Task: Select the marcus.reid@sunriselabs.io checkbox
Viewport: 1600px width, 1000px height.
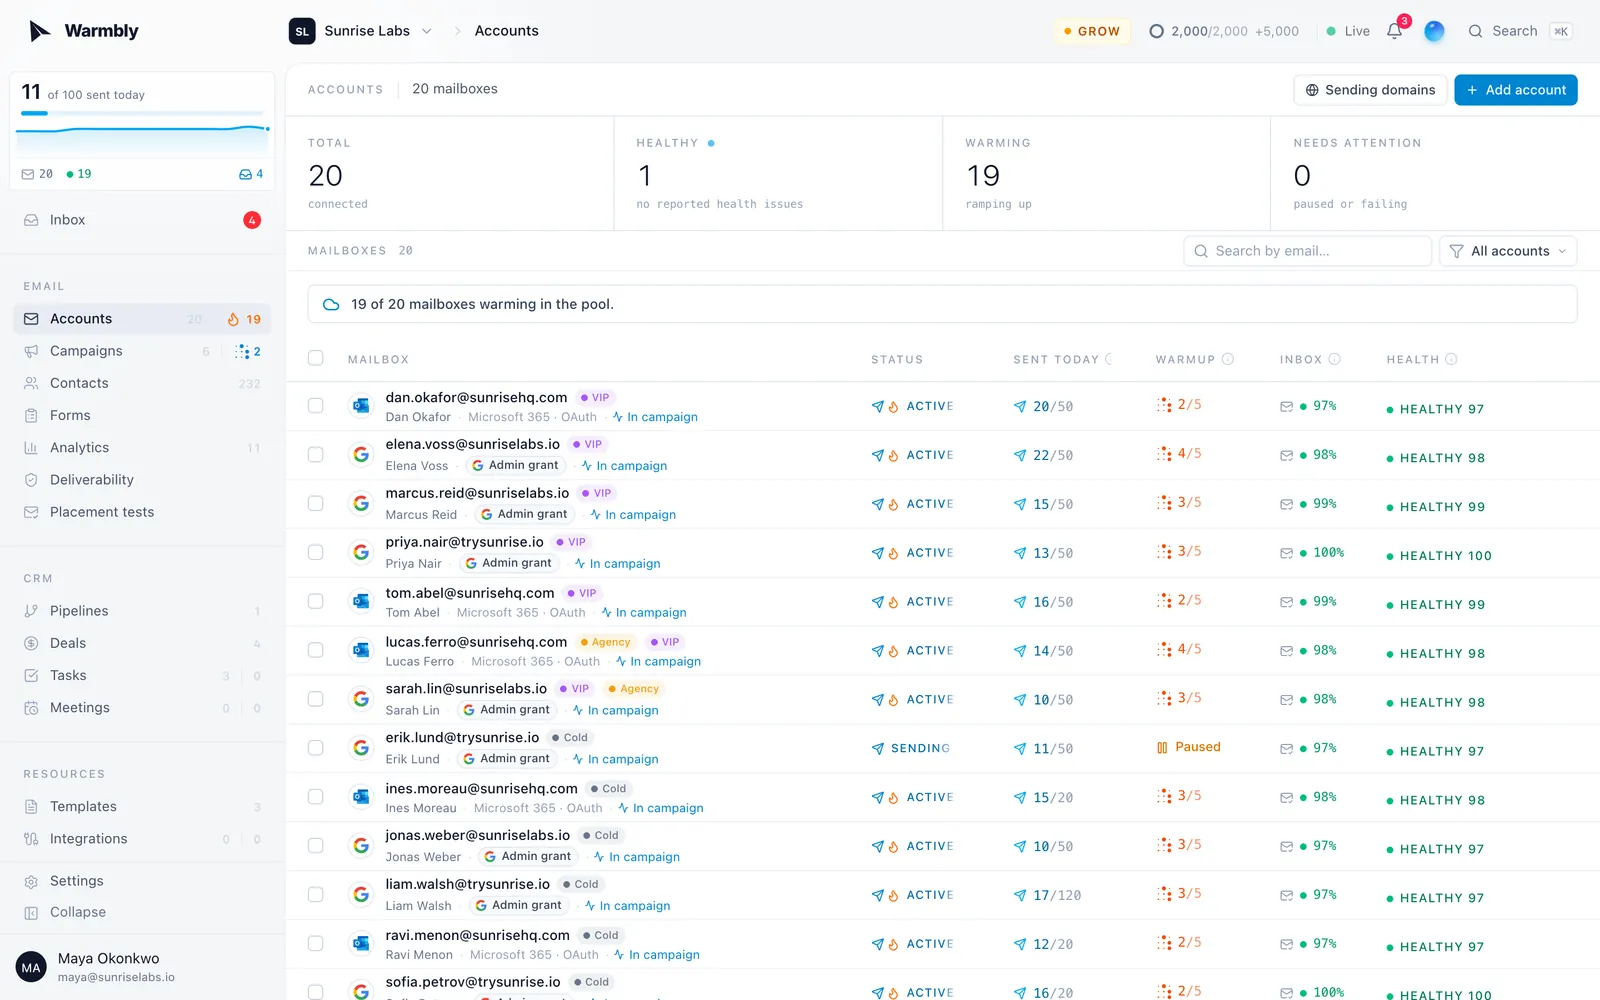Action: tap(316, 504)
